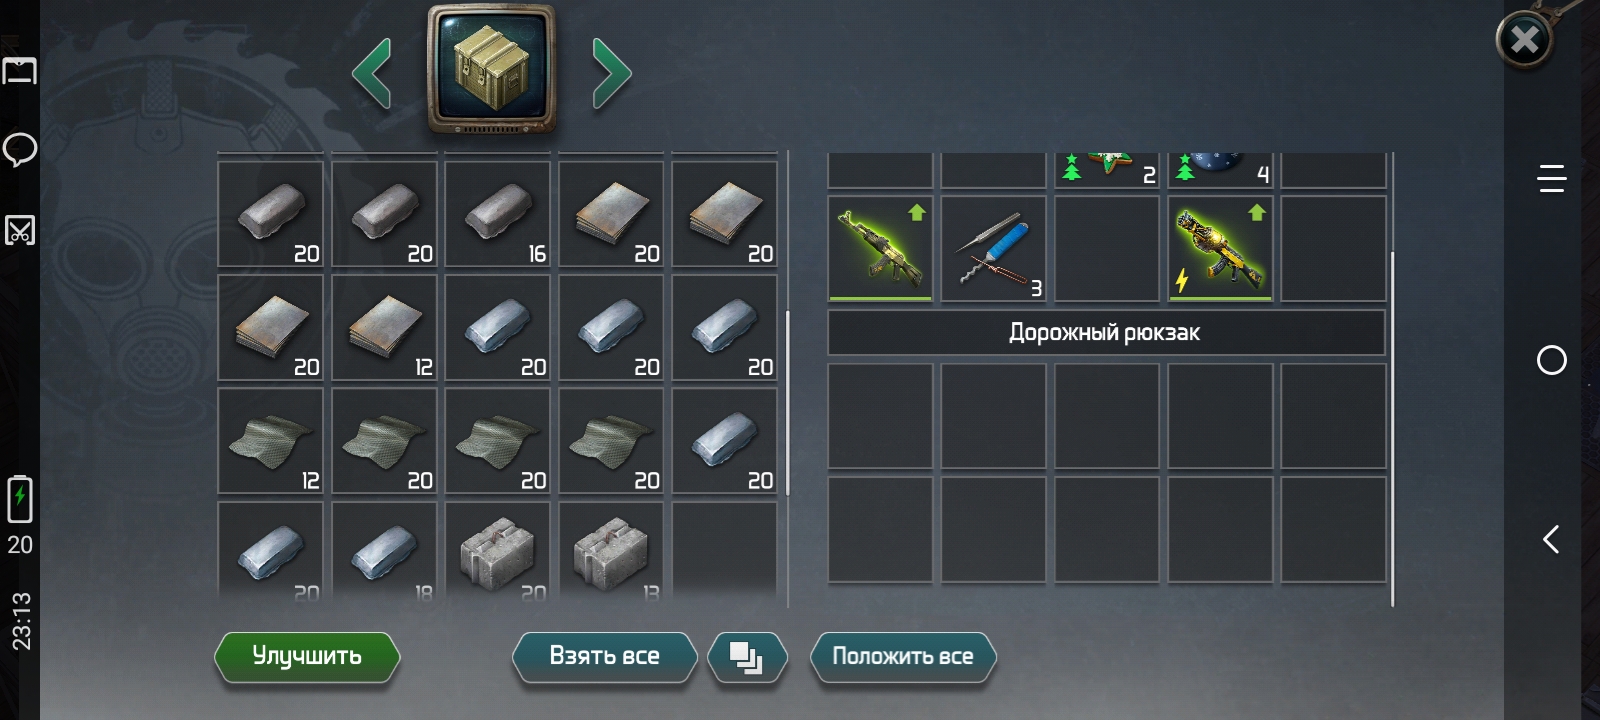Click the Положить все button
1600x720 pixels.
pos(902,657)
